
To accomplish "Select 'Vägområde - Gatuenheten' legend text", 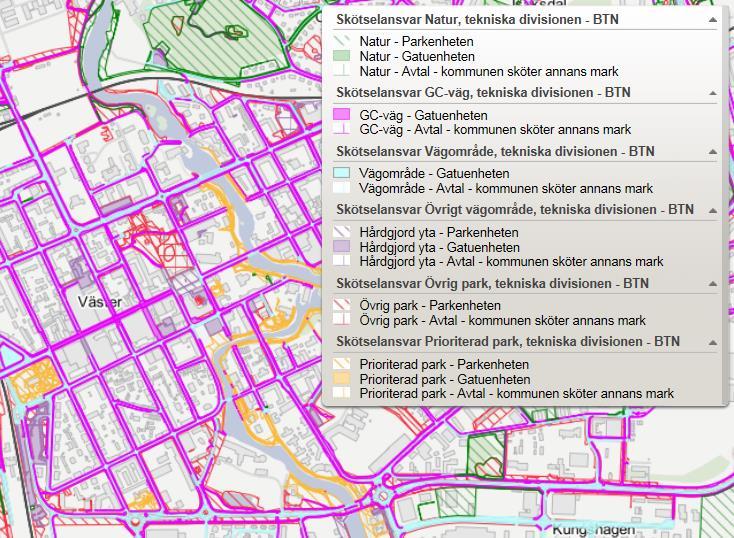I will pos(434,173).
